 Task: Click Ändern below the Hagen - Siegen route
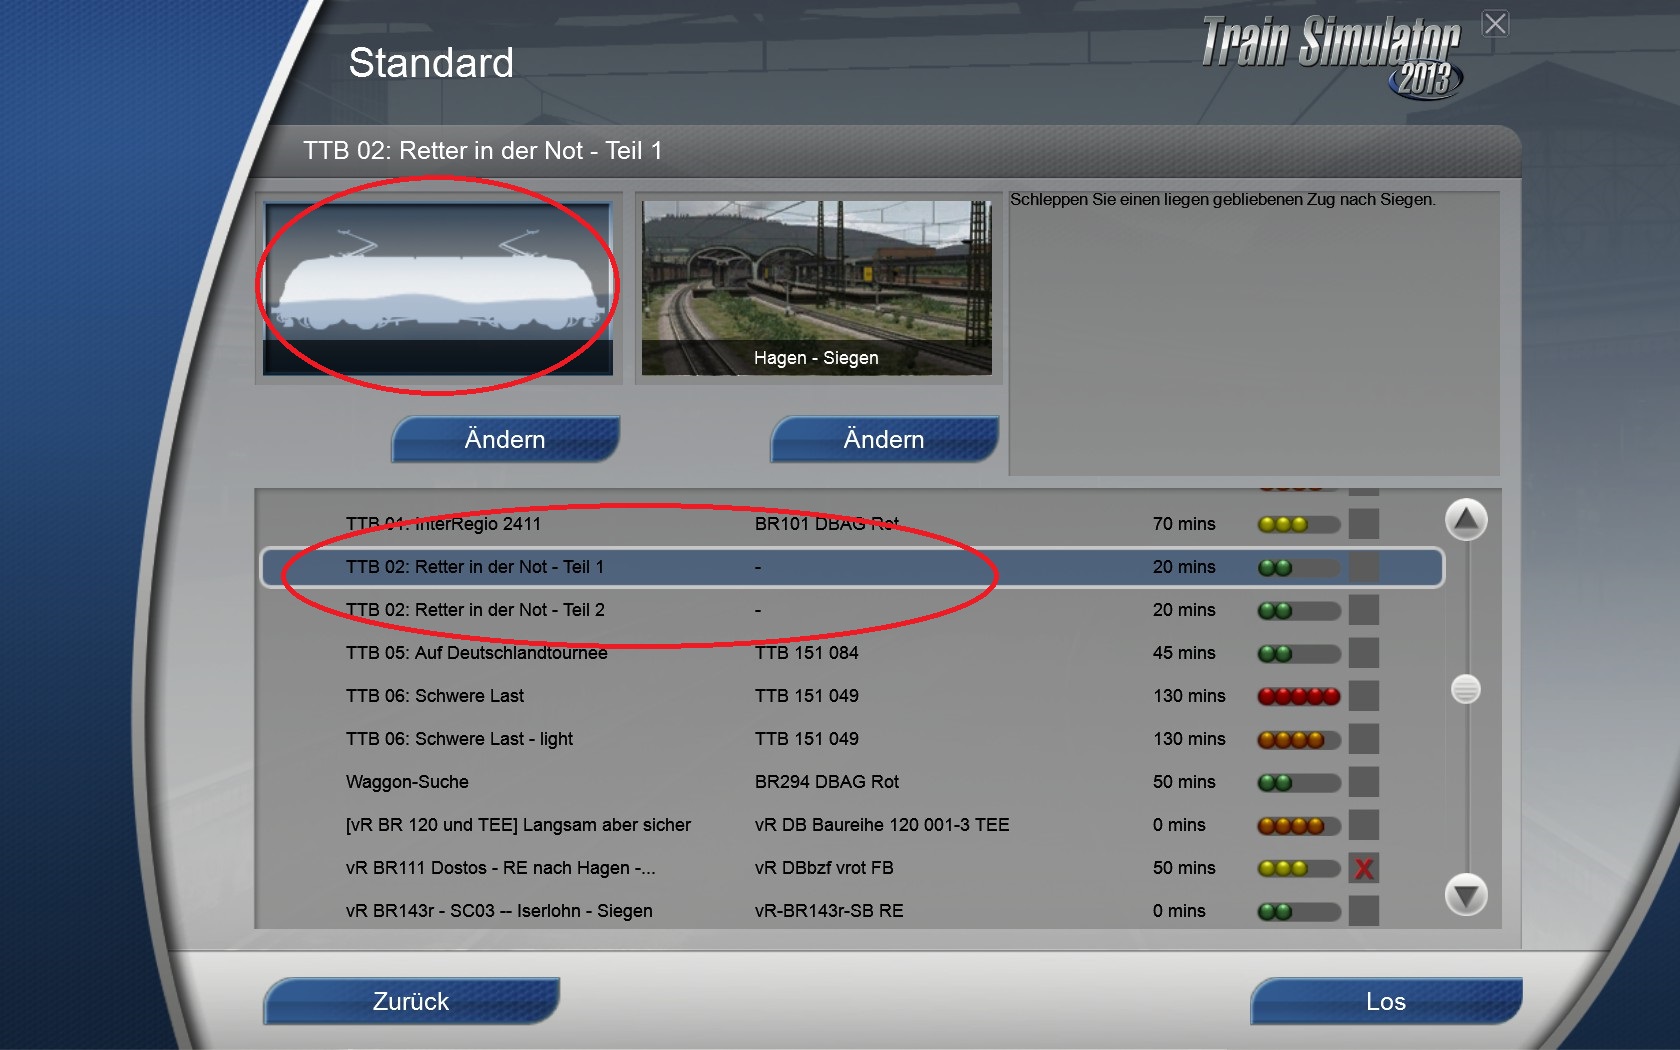pyautogui.click(x=884, y=440)
